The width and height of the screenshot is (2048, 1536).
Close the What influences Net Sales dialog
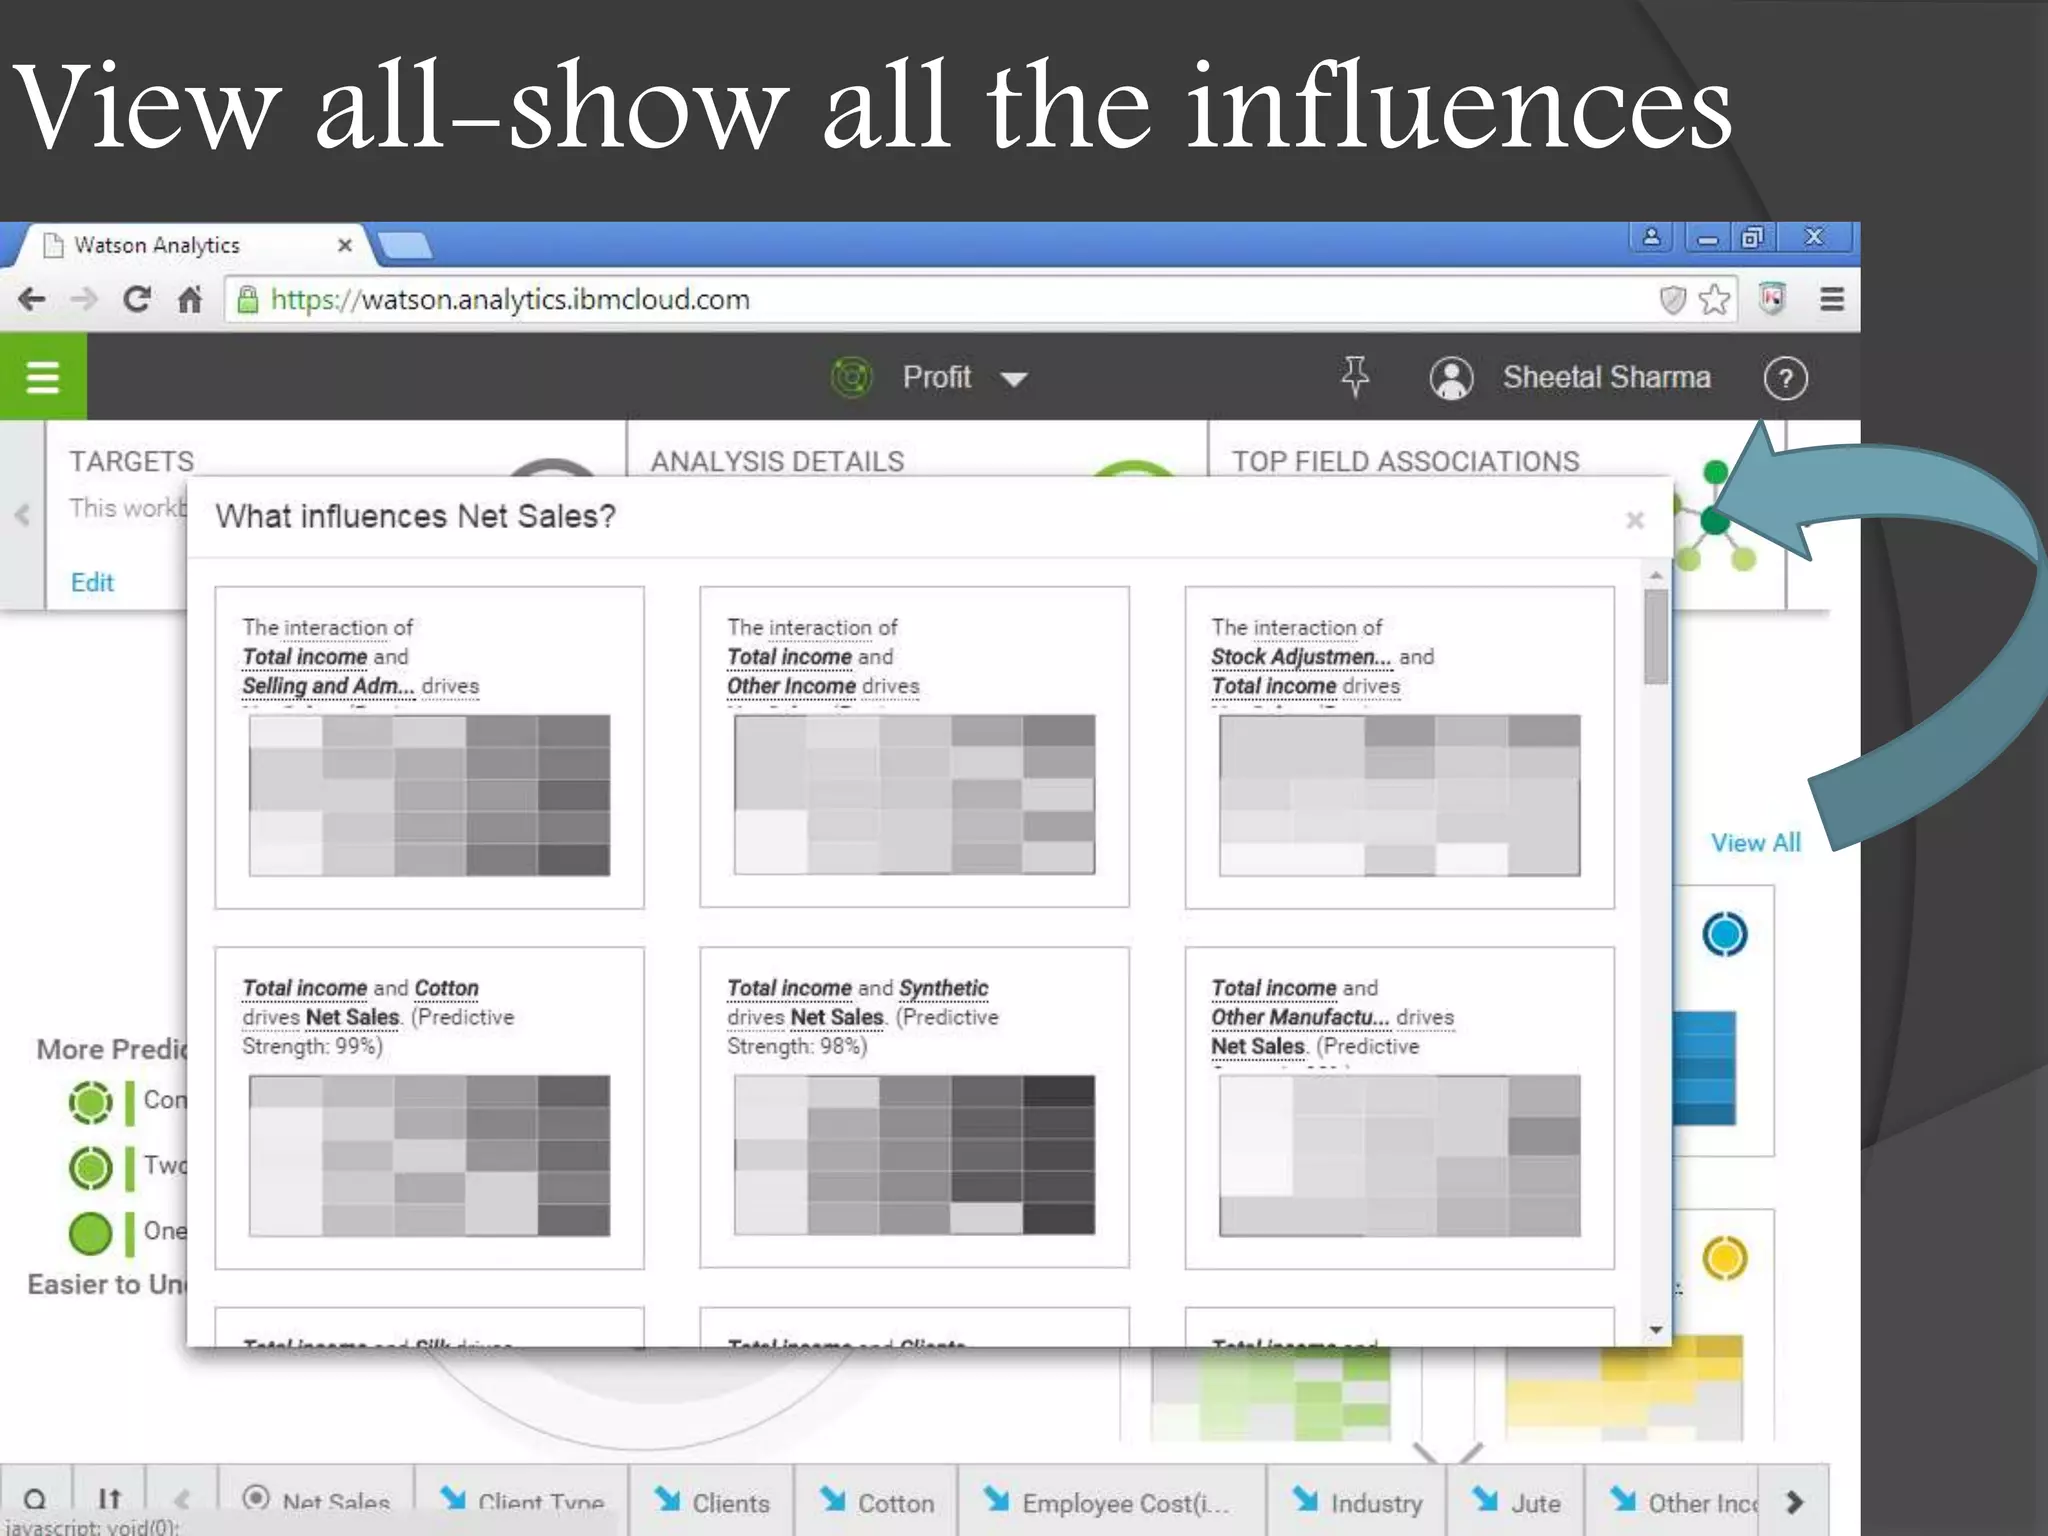1635,520
